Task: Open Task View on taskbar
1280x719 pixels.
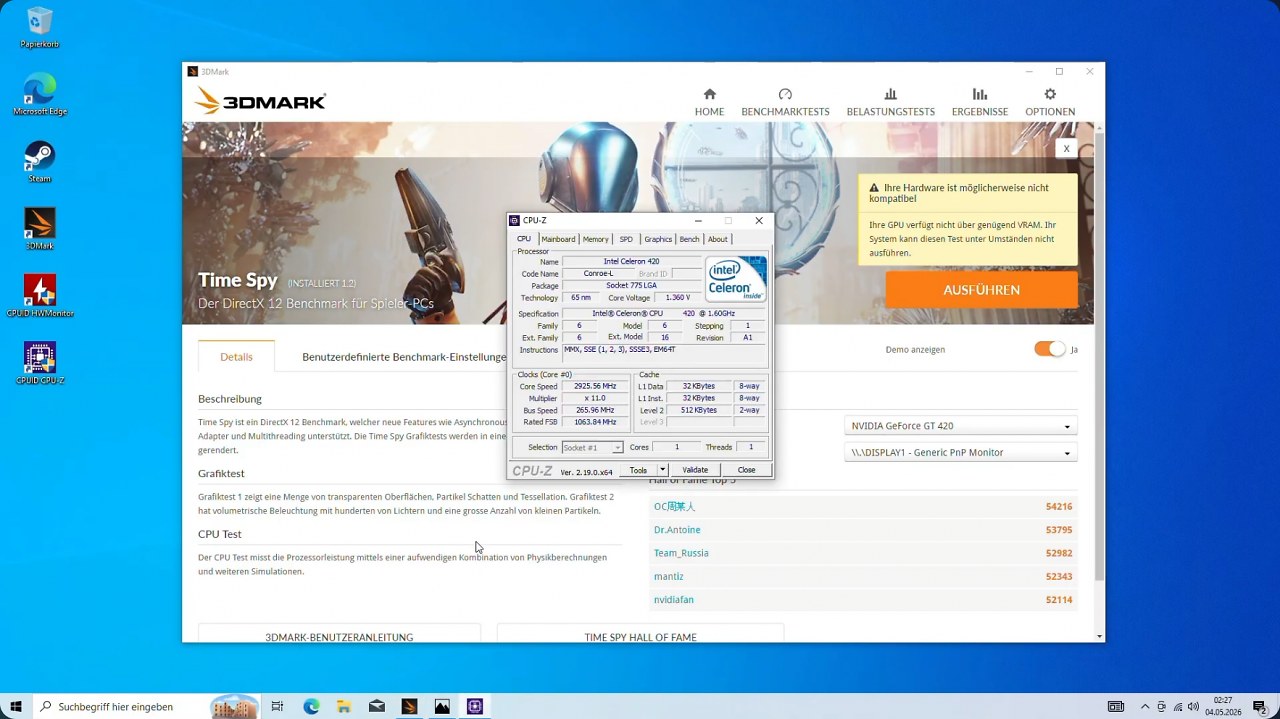Action: click(278, 707)
